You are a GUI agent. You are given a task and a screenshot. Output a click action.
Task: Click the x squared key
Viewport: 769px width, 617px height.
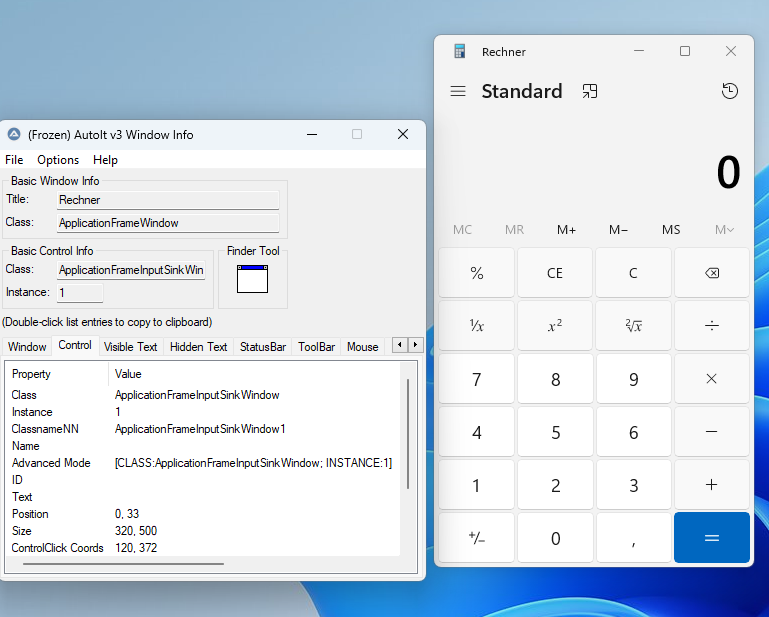click(x=555, y=326)
